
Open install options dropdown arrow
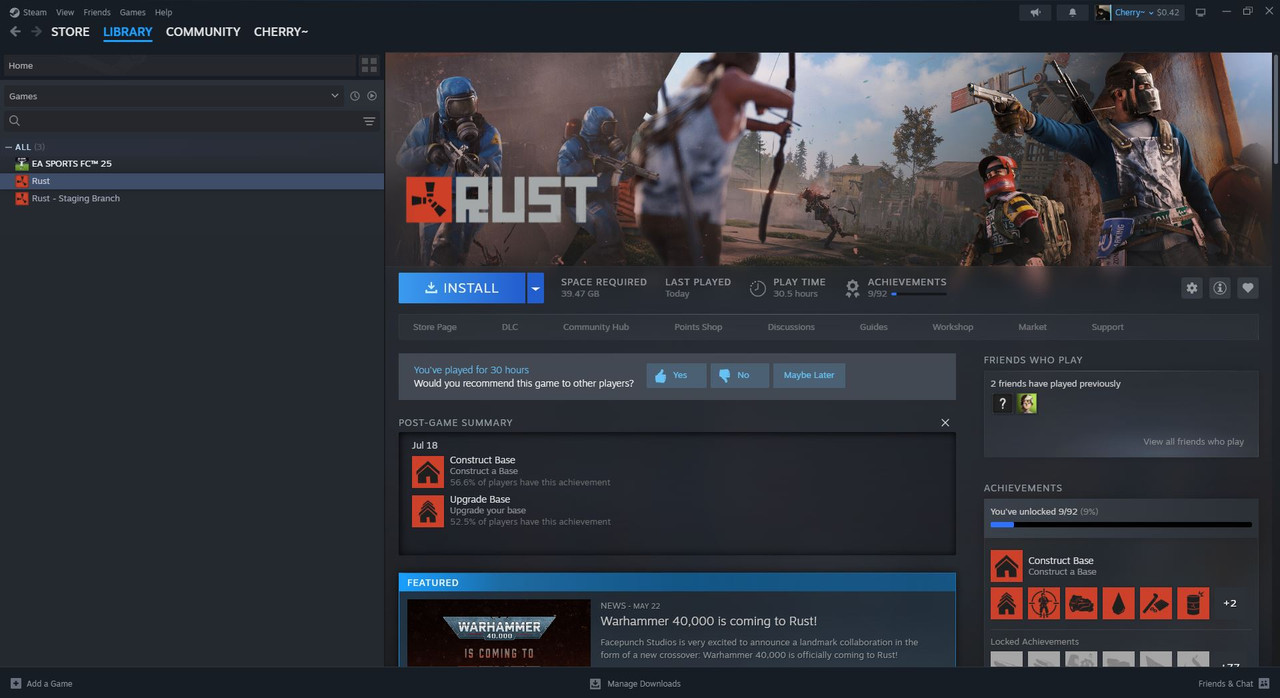[535, 288]
